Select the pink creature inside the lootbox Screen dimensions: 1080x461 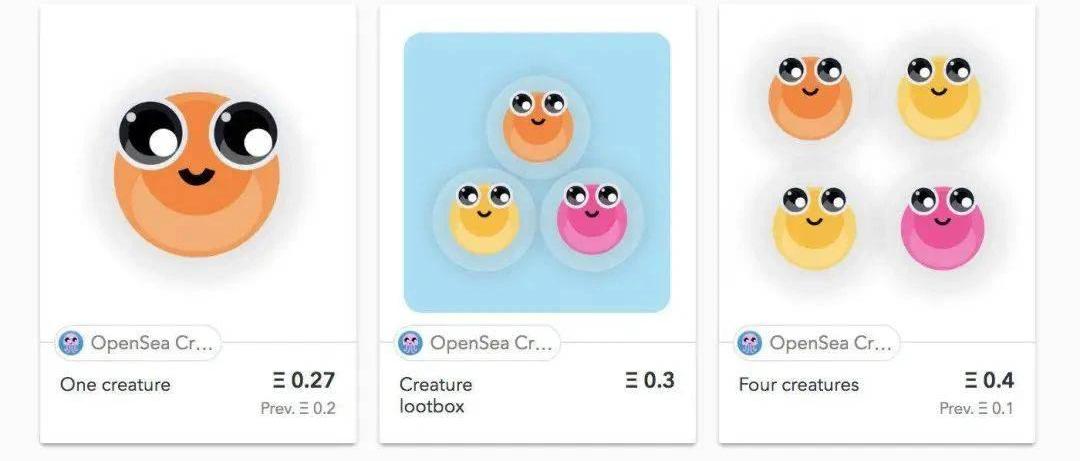pos(591,217)
